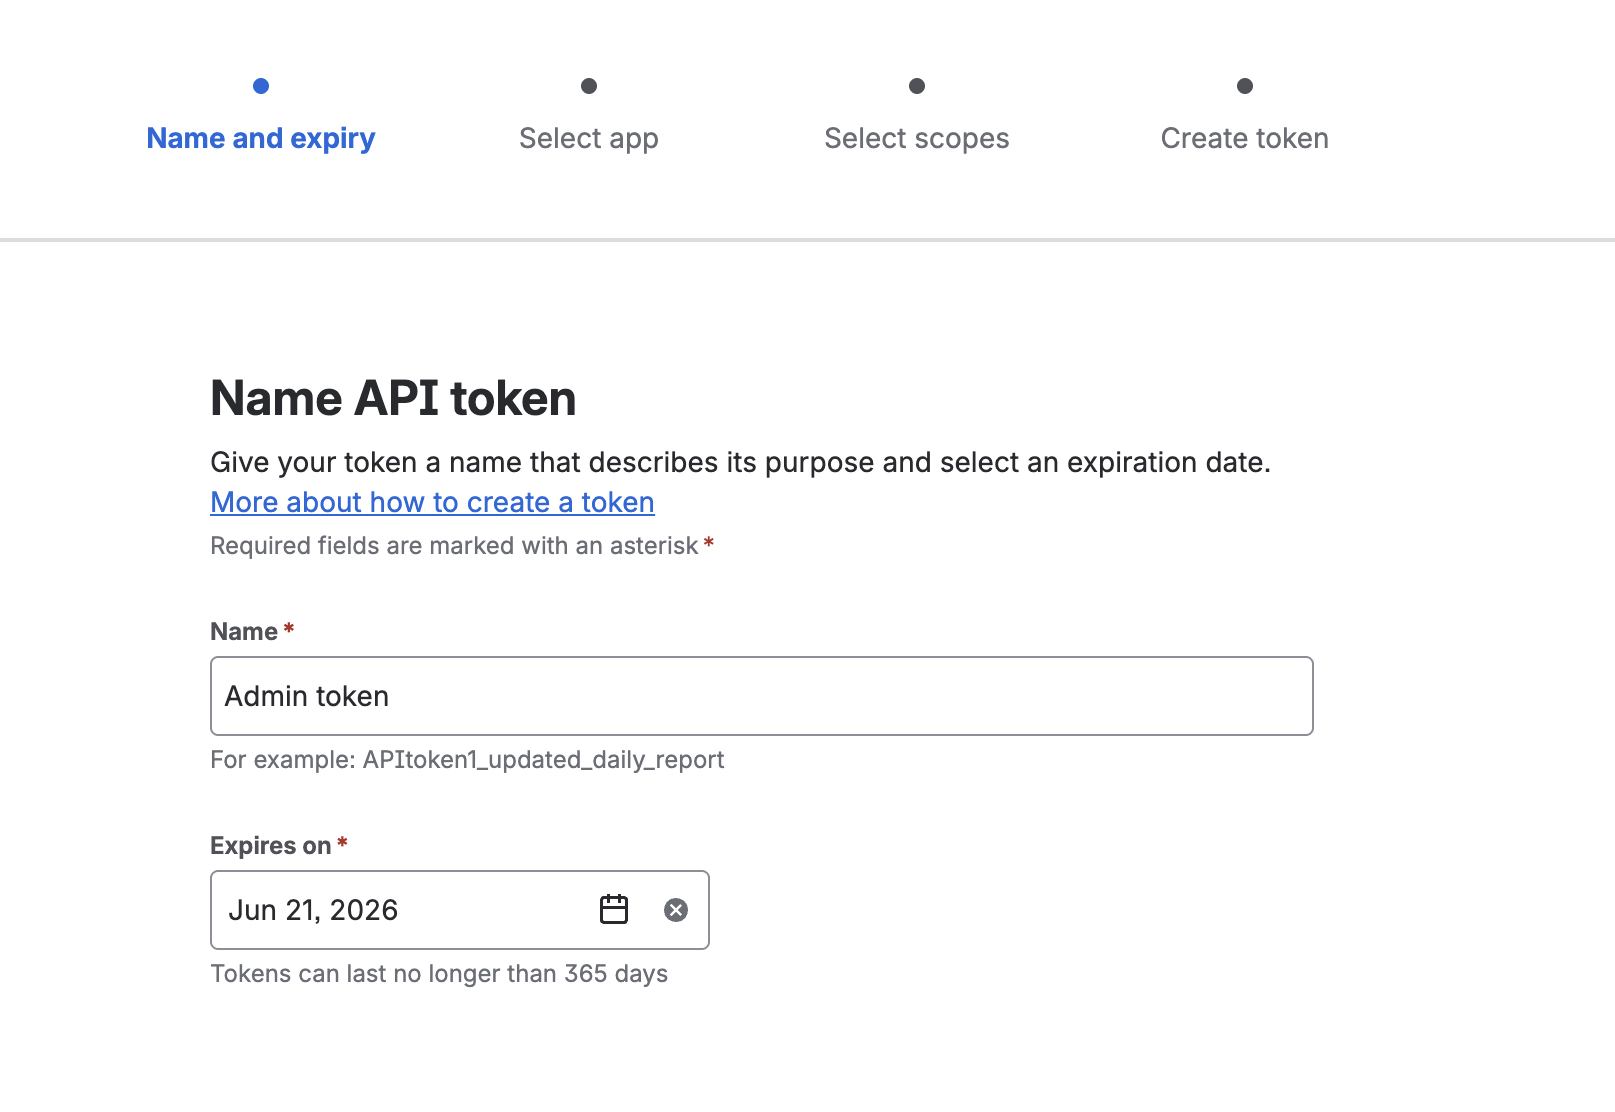Go to the Select app step
This screenshot has width=1615, height=1112.
click(x=589, y=138)
